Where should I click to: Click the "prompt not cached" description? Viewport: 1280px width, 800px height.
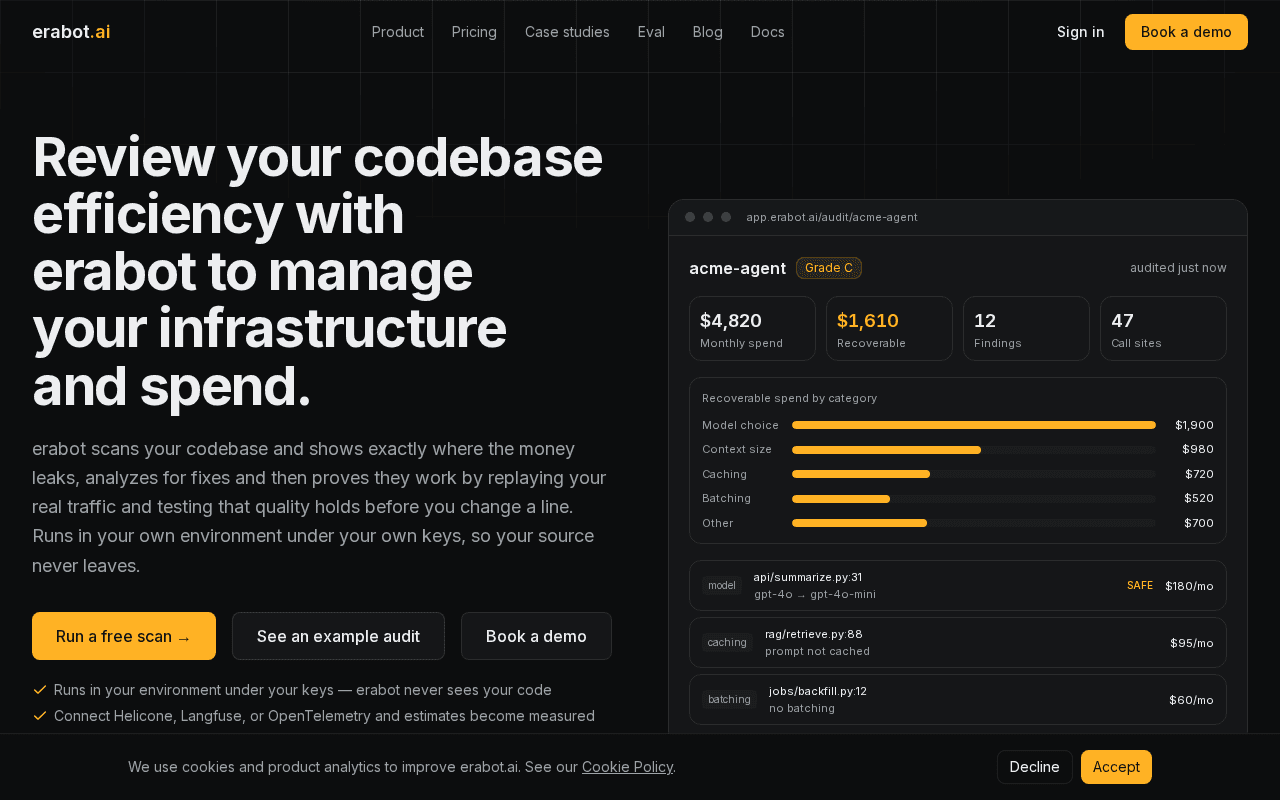click(817, 651)
